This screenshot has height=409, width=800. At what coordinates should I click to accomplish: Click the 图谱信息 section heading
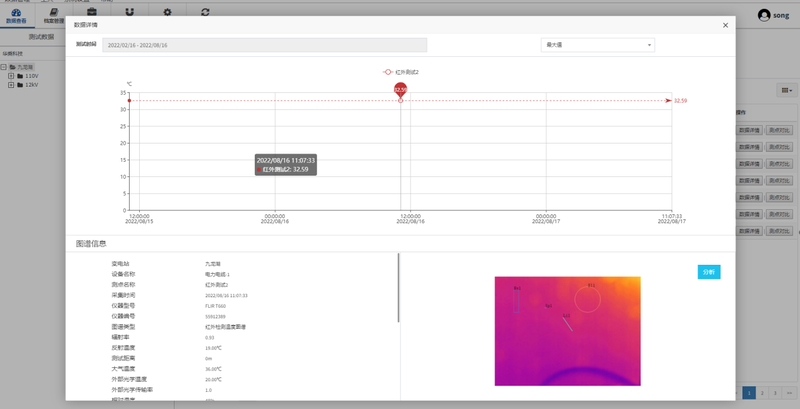click(x=91, y=244)
